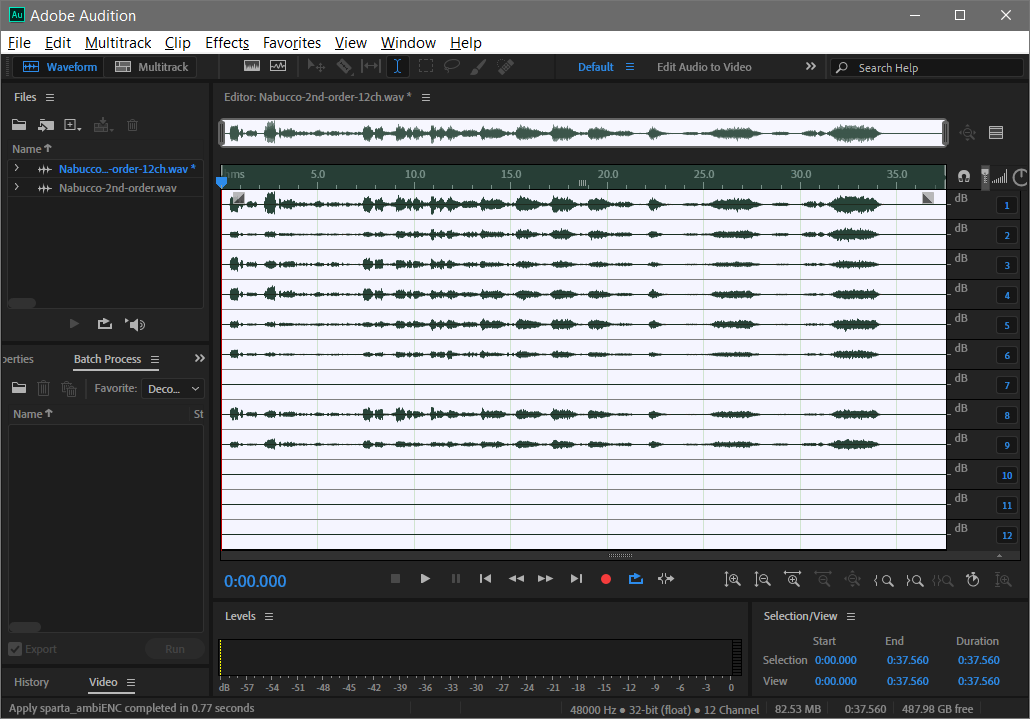Select the Slip tool

click(370, 66)
